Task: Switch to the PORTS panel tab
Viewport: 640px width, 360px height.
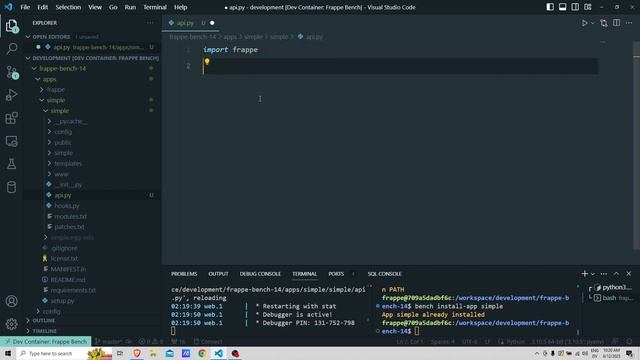Action: 336,274
